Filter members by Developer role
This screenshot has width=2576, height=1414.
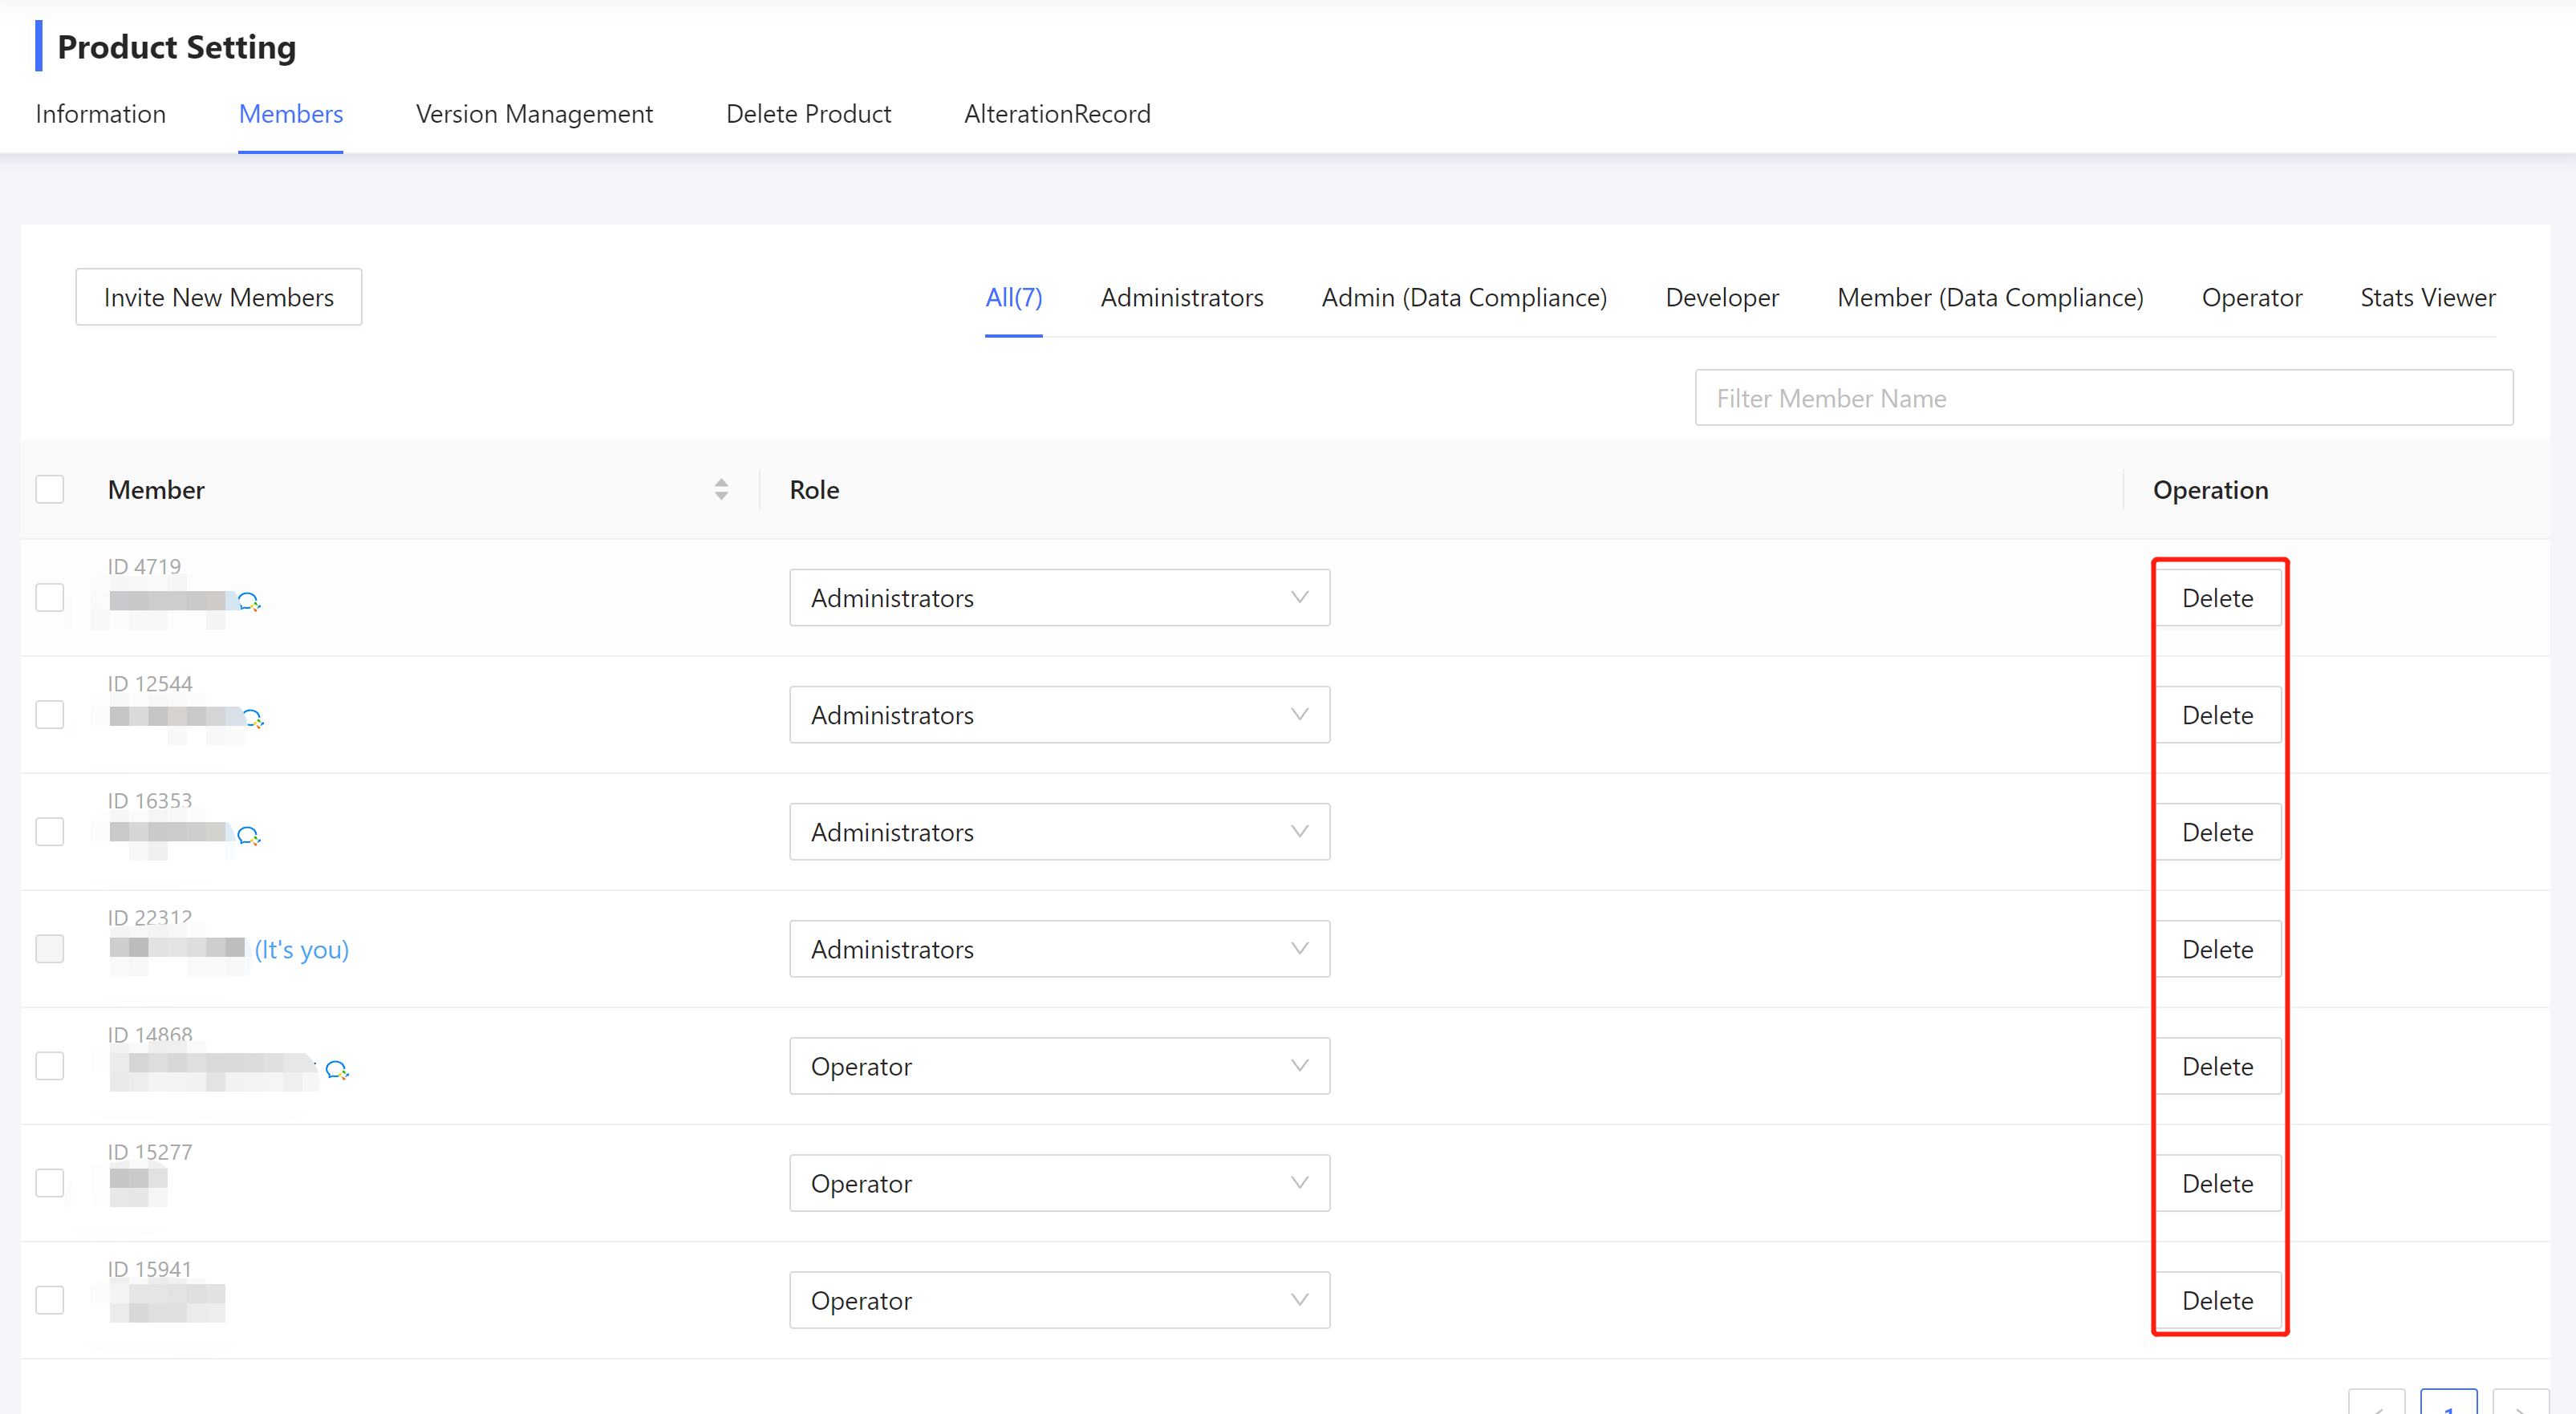click(x=1722, y=297)
